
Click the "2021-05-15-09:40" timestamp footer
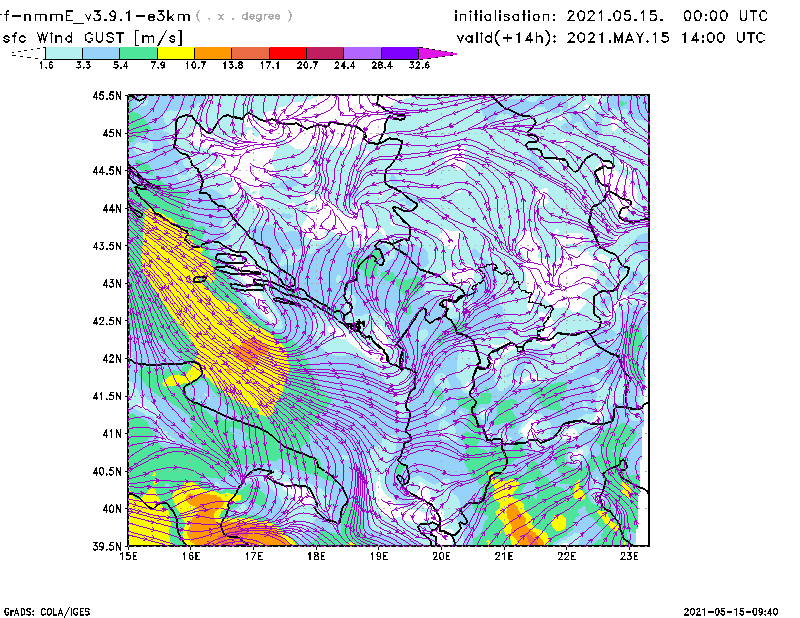tap(731, 612)
